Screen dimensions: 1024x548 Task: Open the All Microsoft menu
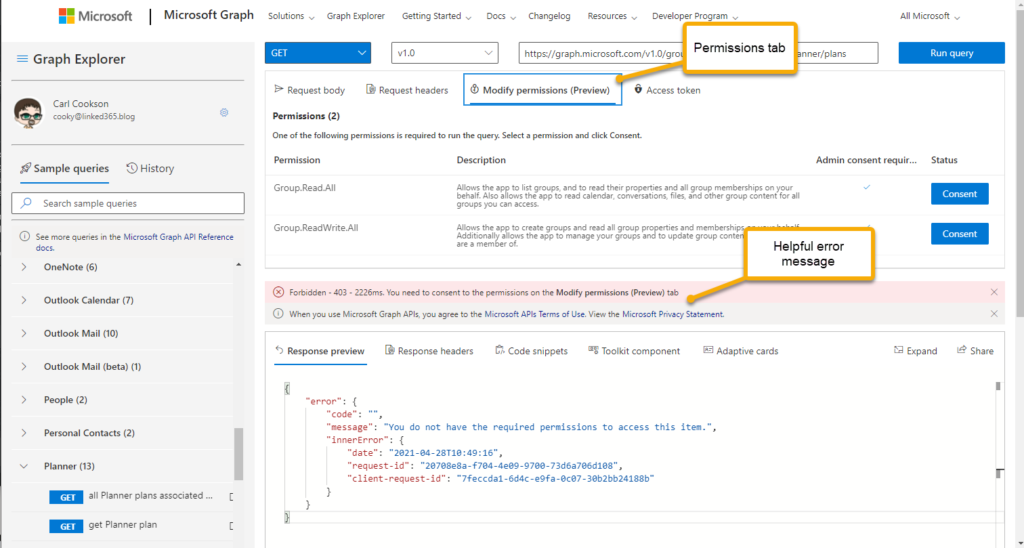(x=930, y=16)
